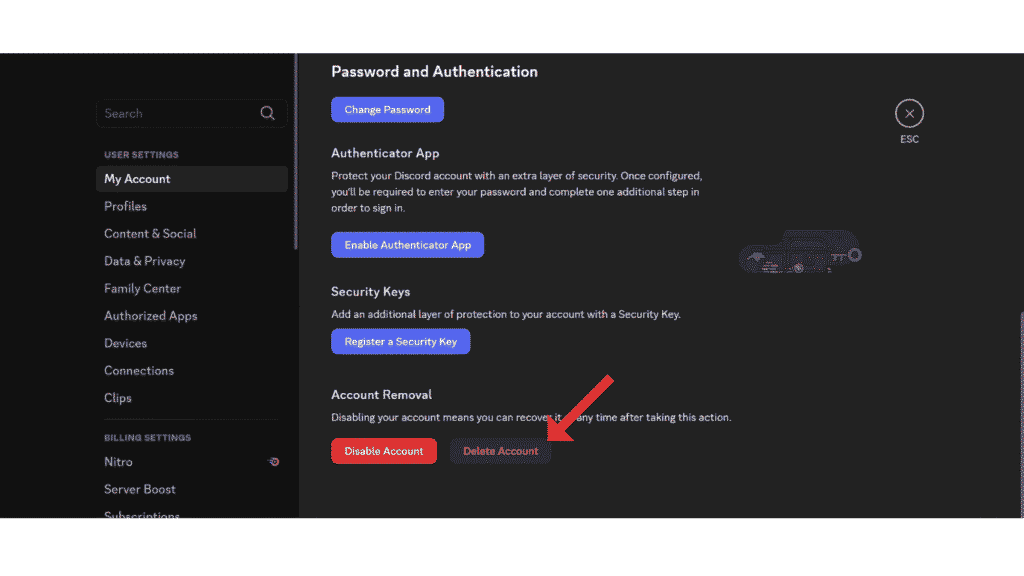Screen dimensions: 1024x576
Task: Open Data & Privacy settings
Action: pos(143,261)
